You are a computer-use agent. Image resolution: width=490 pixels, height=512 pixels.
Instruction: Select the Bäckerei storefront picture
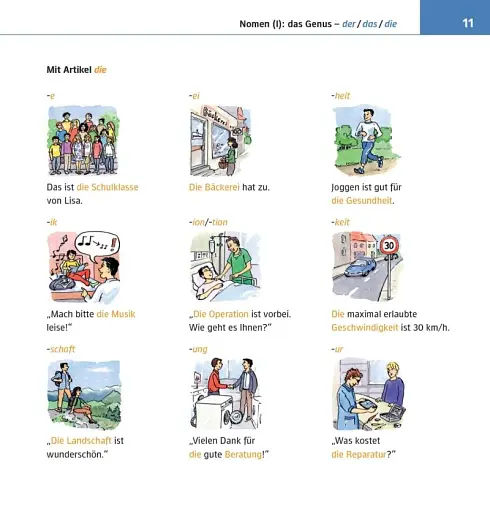pyautogui.click(x=221, y=140)
